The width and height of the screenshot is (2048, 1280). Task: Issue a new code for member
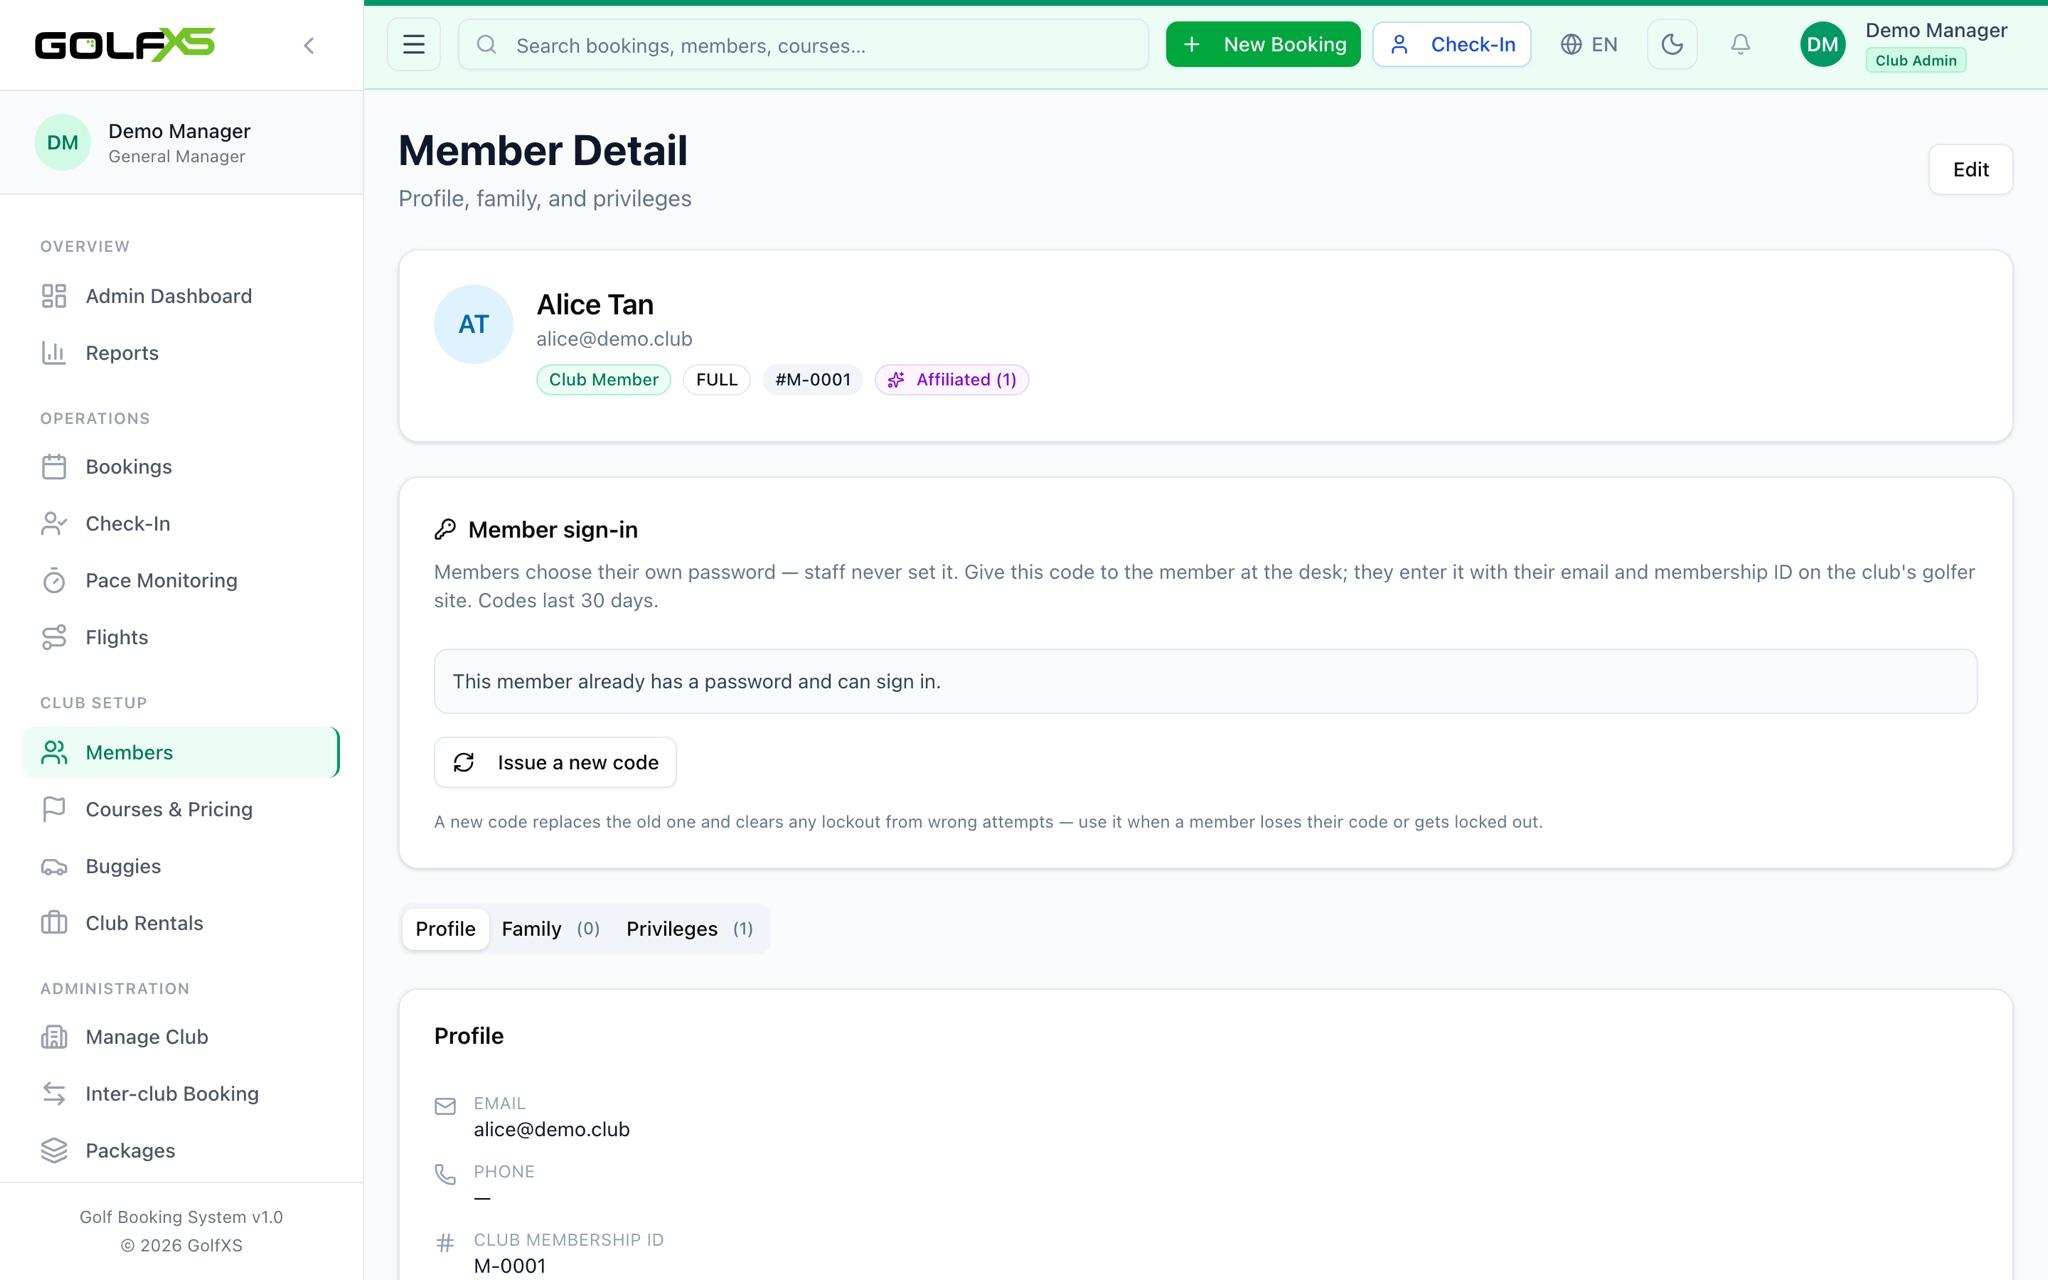point(555,763)
